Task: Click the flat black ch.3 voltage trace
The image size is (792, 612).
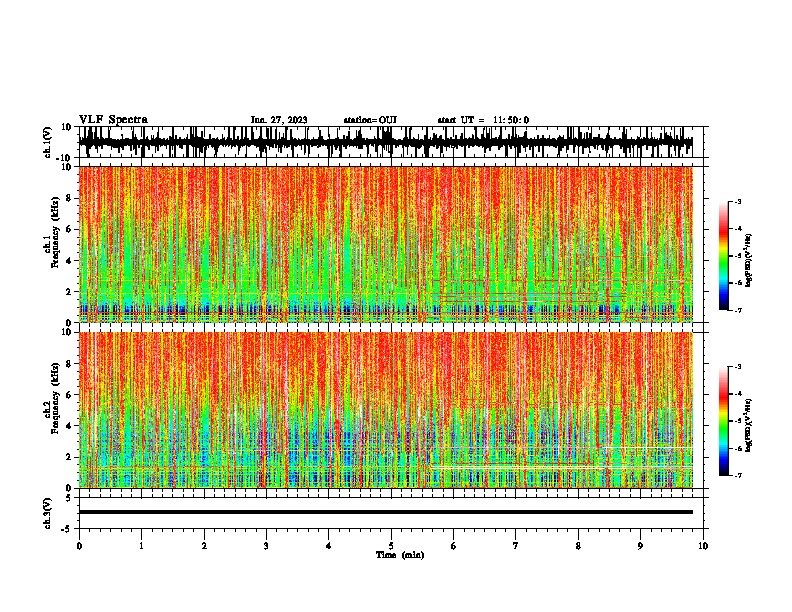Action: tap(385, 512)
